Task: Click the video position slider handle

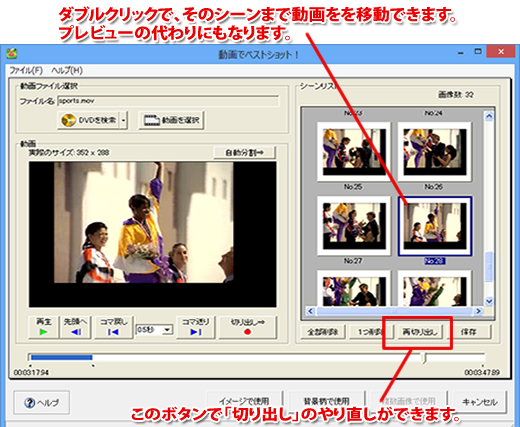Action: pyautogui.click(x=424, y=358)
